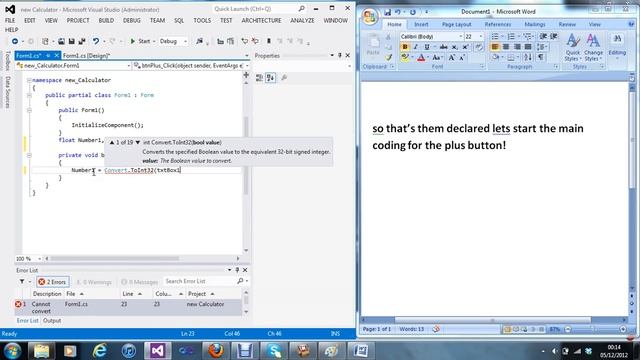Click Save in Word quick access toolbar
The image size is (640, 360).
(387, 12)
